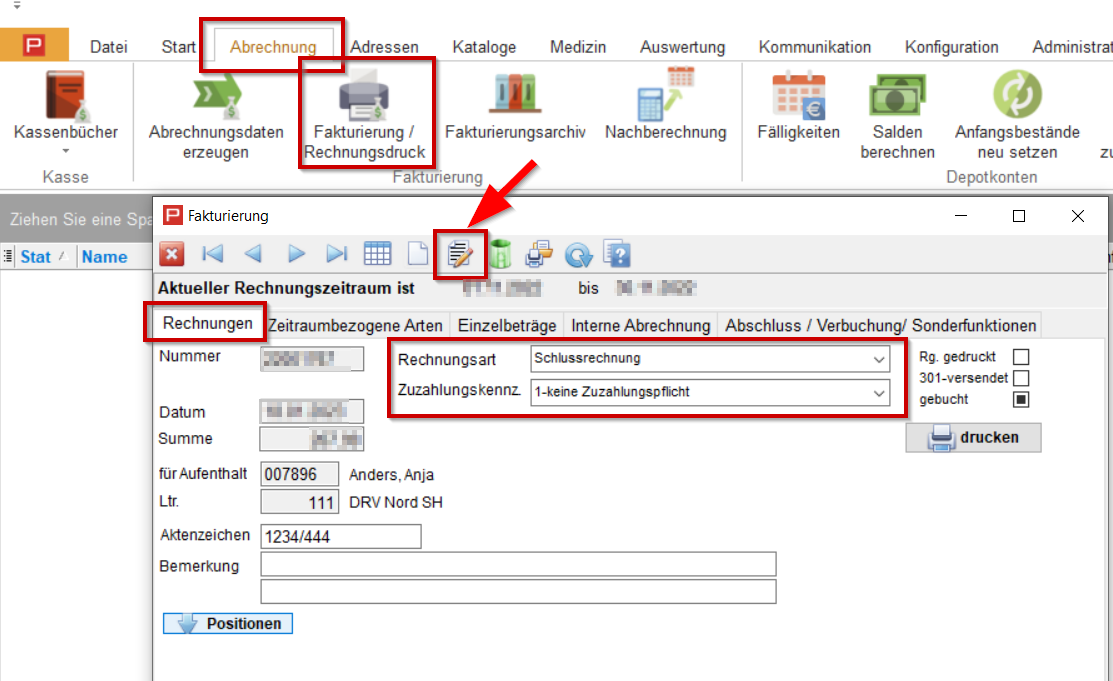Viewport: 1113px width, 681px height.
Task: Open the table grid view icon
Action: (377, 255)
